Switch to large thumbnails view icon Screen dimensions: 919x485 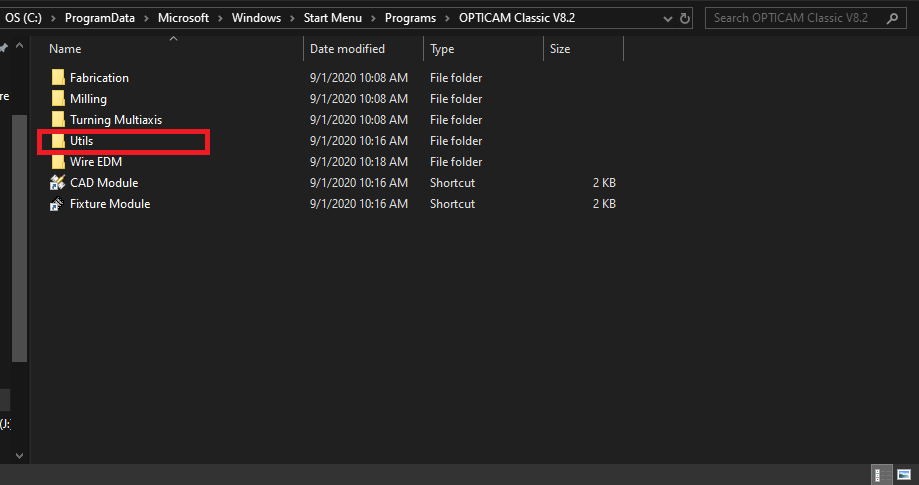[904, 474]
